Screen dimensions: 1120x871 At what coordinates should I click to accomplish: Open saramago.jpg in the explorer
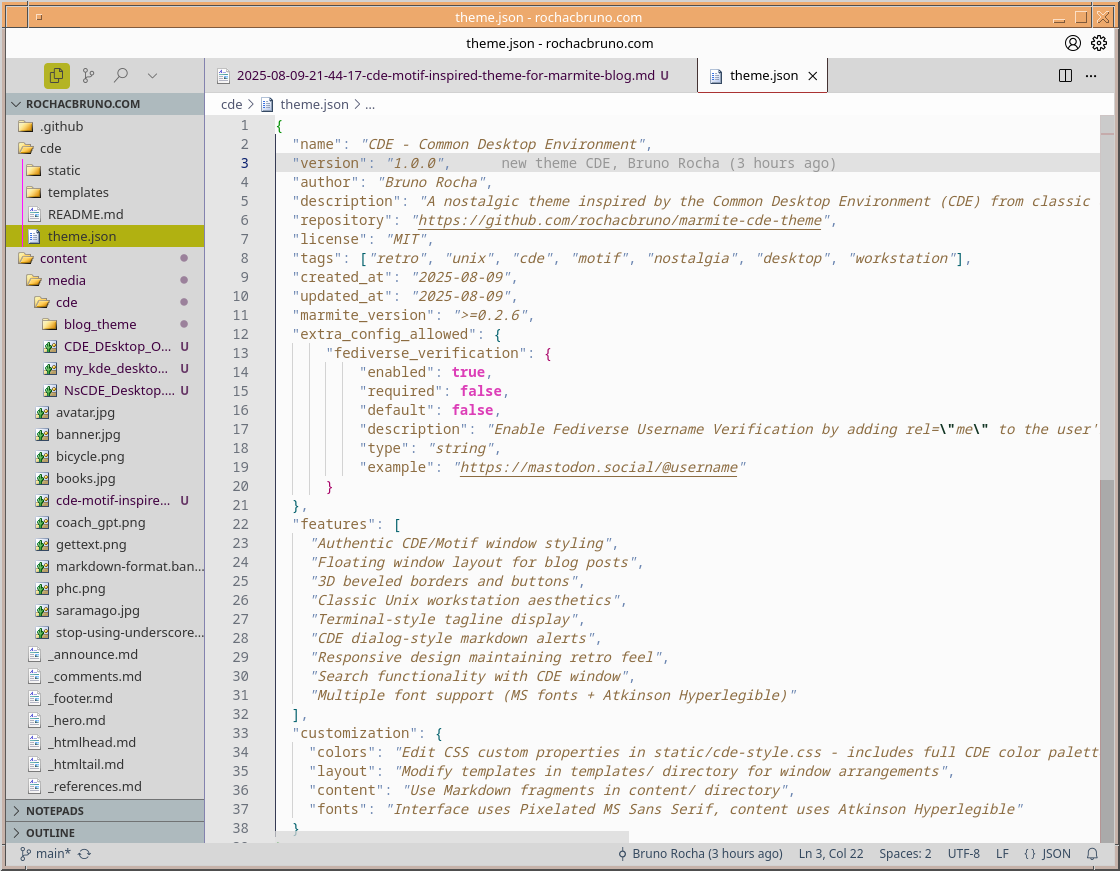[x=105, y=610]
